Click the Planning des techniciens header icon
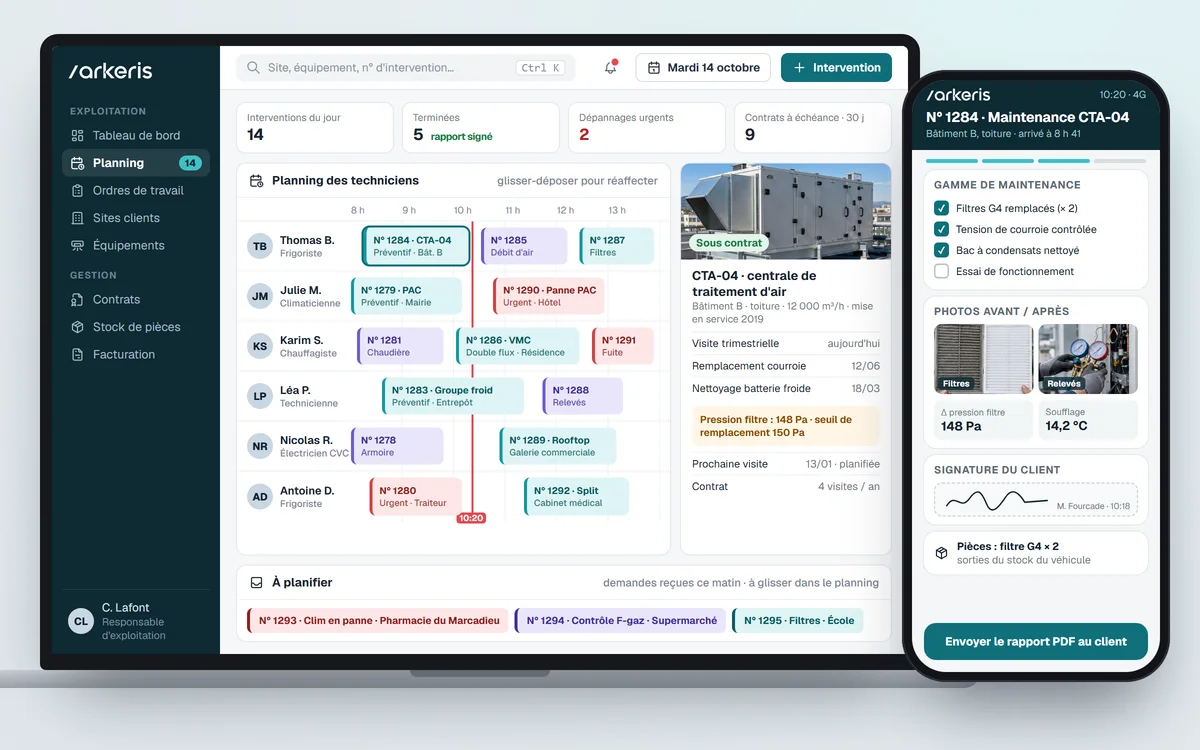 tap(256, 181)
